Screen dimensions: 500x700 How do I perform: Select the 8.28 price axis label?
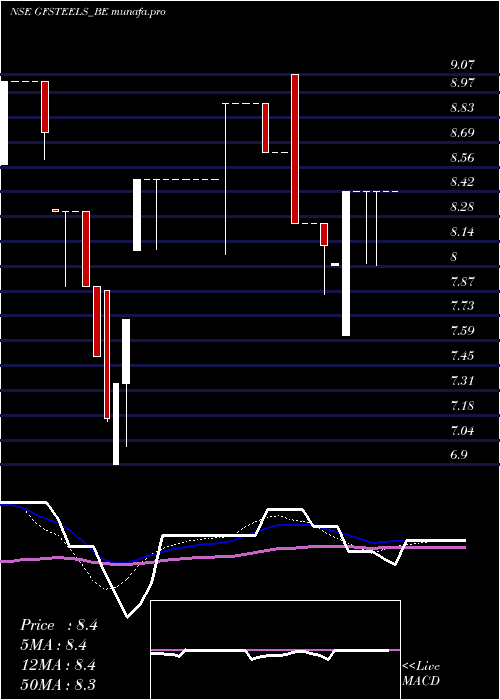point(462,207)
